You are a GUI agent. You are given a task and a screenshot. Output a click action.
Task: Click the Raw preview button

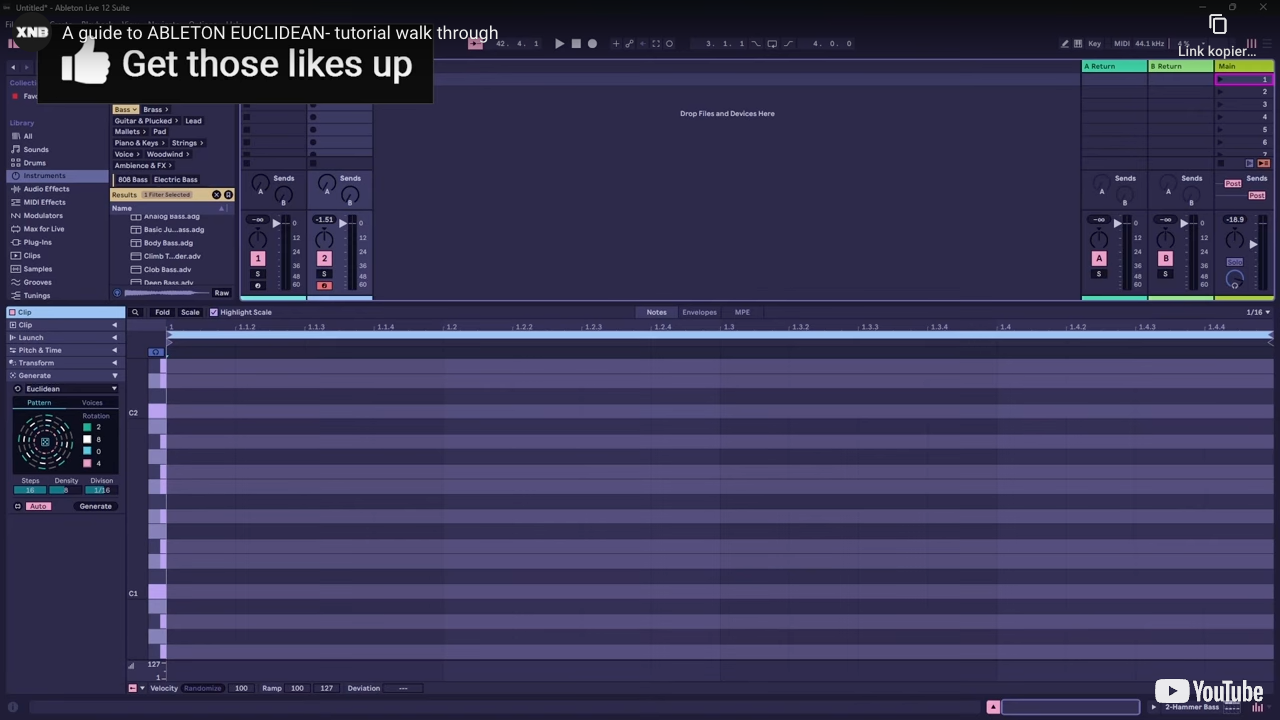pyautogui.click(x=221, y=293)
